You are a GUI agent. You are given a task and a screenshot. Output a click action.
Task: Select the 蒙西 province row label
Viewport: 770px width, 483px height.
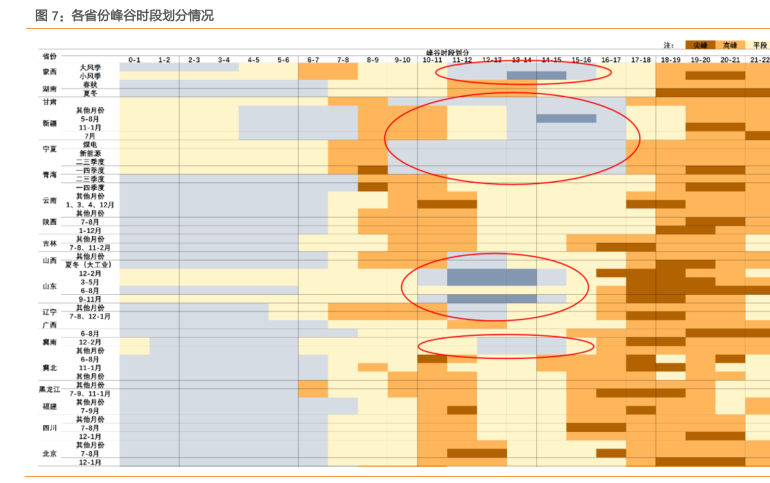(50, 71)
